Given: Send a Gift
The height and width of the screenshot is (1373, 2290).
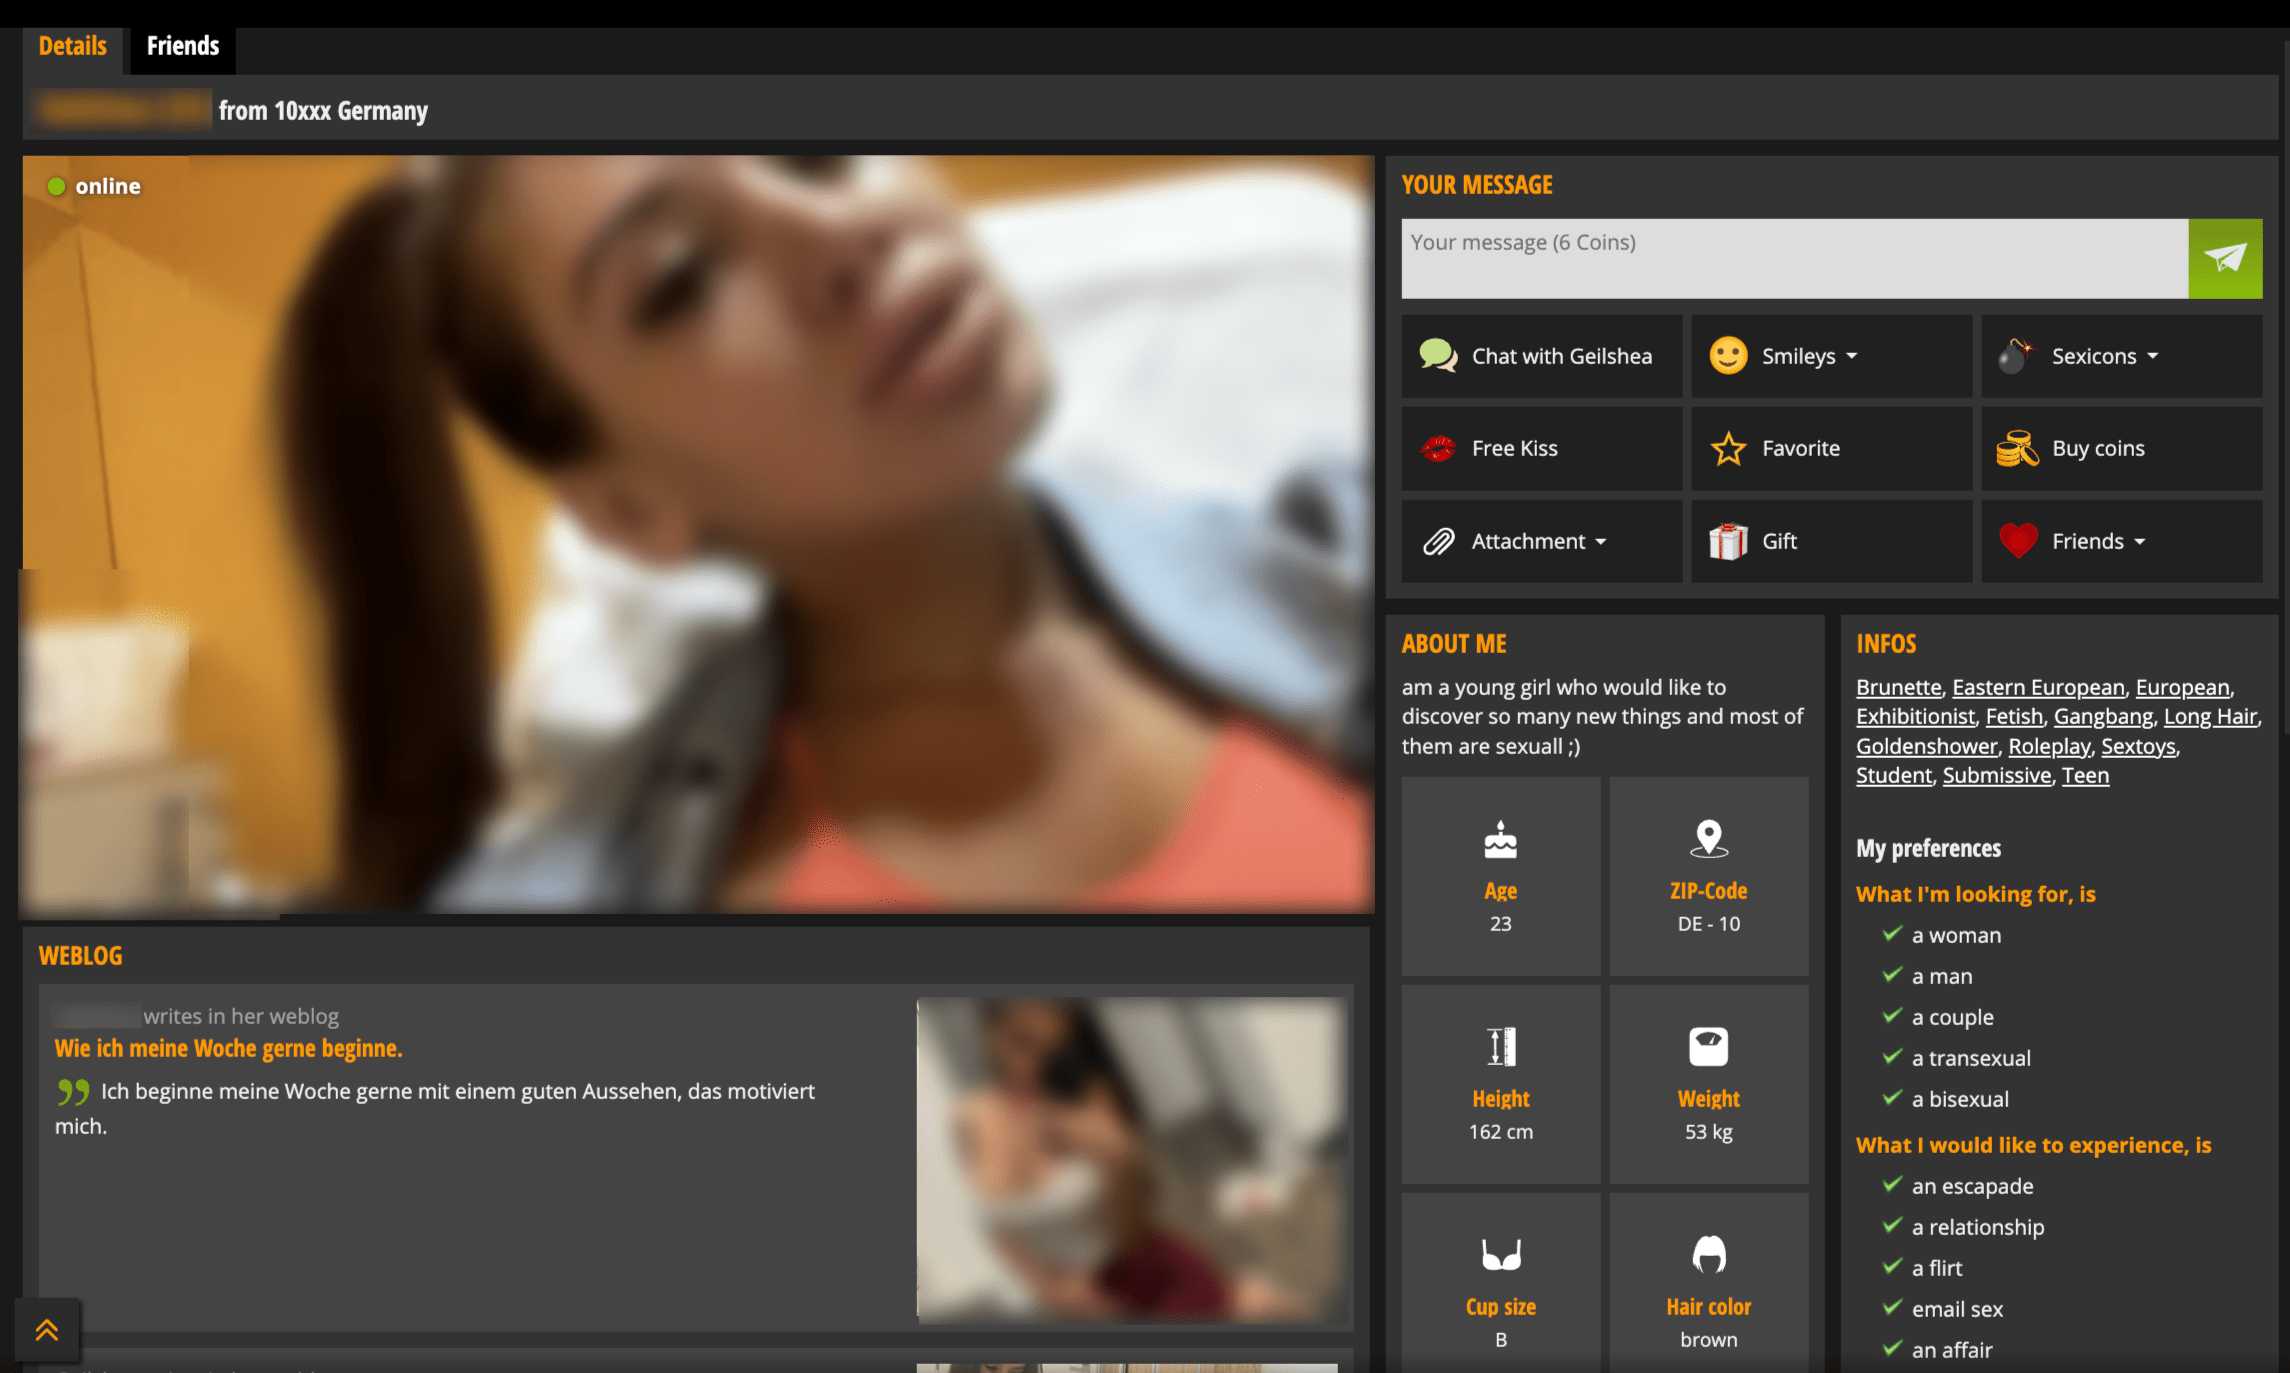Looking at the screenshot, I should tap(1831, 541).
